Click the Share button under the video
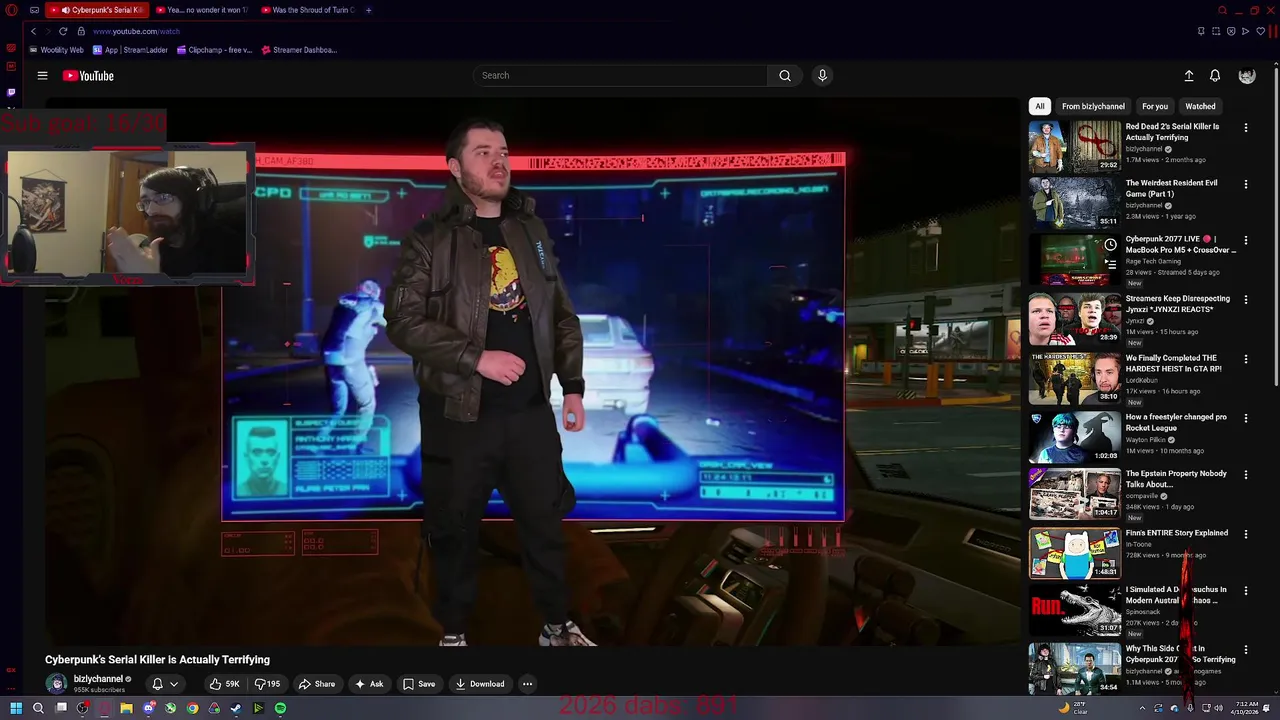Screen dimensions: 1280x720 pyautogui.click(x=316, y=684)
